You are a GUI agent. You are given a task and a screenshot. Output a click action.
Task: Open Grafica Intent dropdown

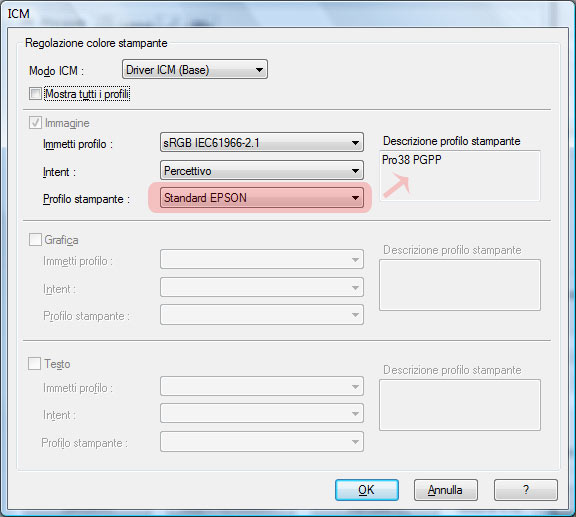262,287
